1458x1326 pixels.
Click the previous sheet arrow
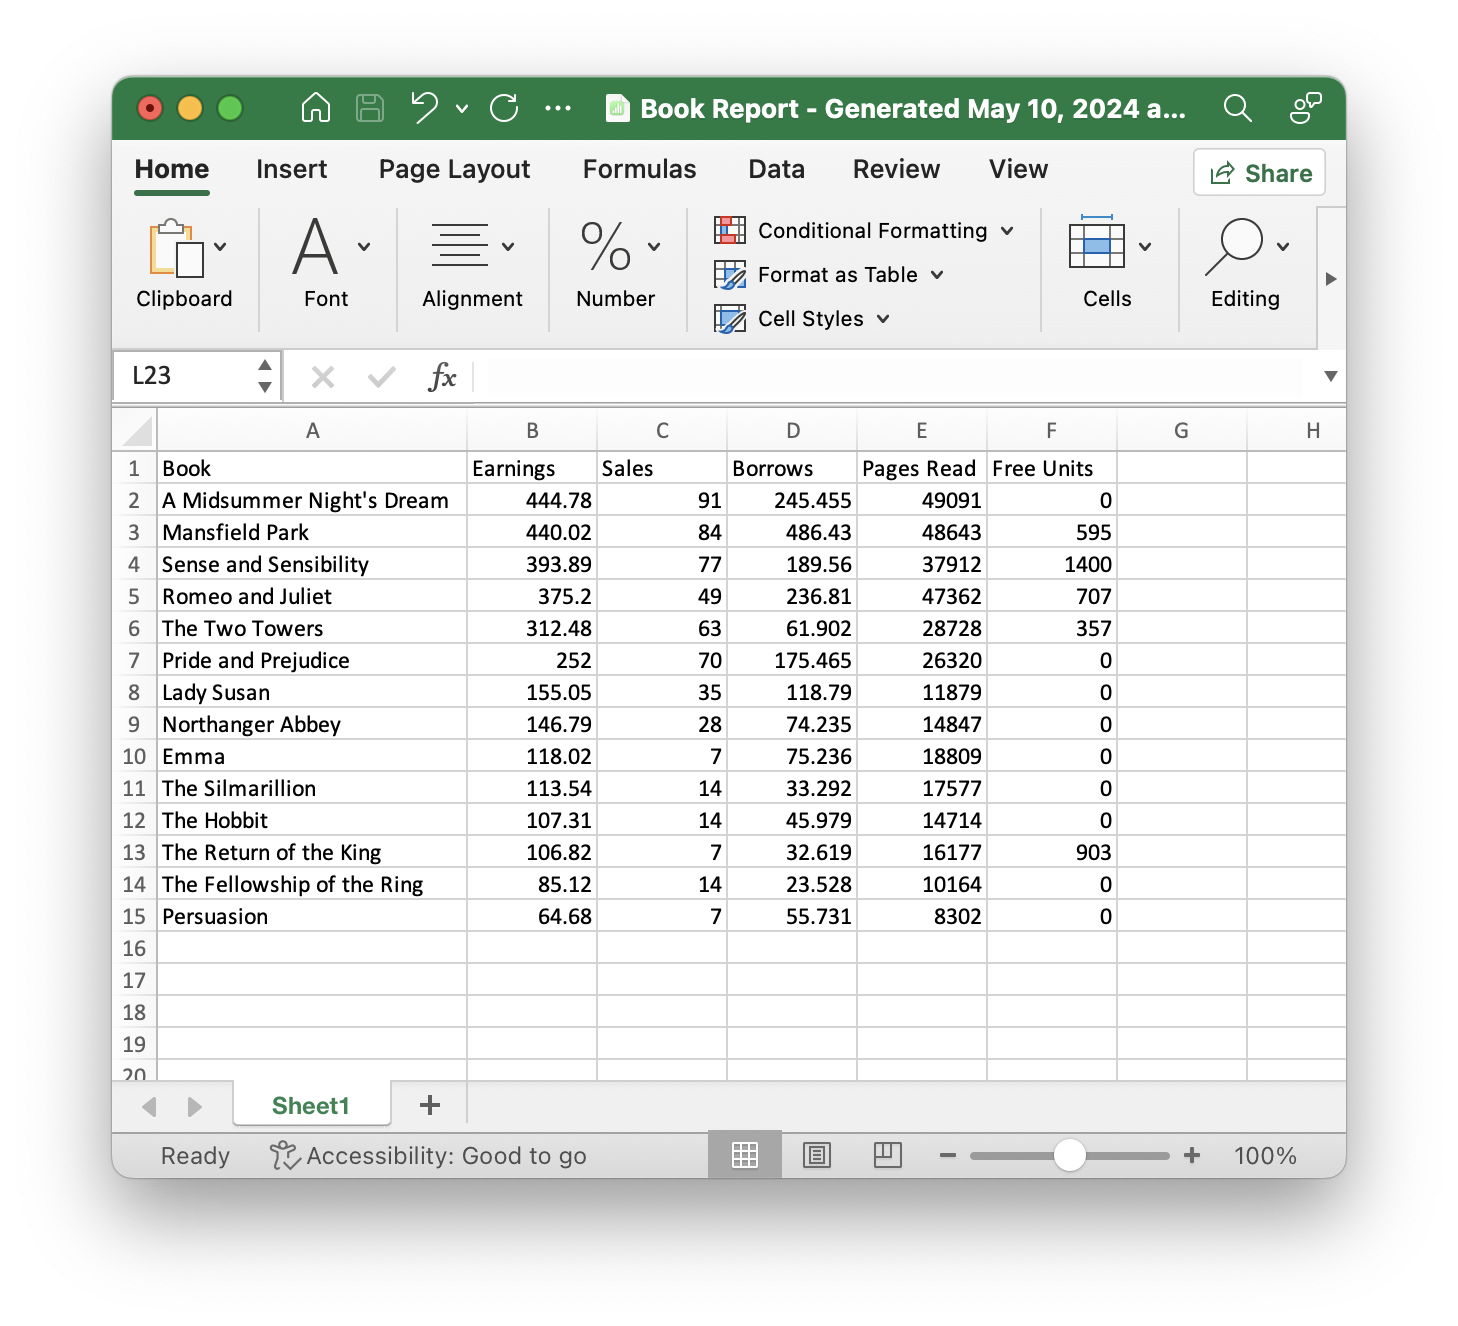[x=150, y=1106]
